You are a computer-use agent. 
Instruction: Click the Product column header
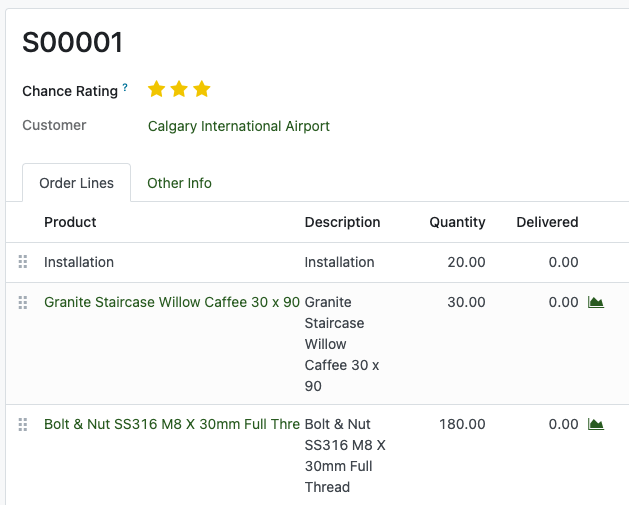[x=70, y=222]
